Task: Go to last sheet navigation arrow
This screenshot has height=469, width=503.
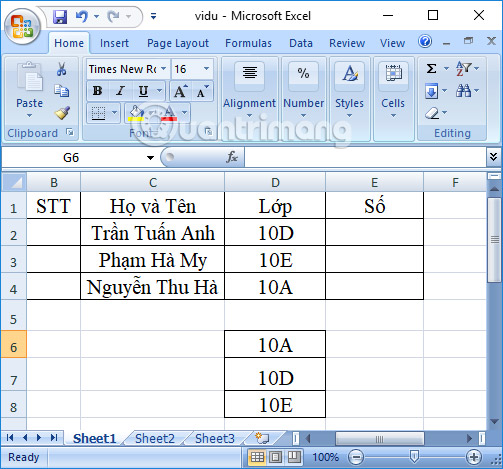Action: (54, 438)
